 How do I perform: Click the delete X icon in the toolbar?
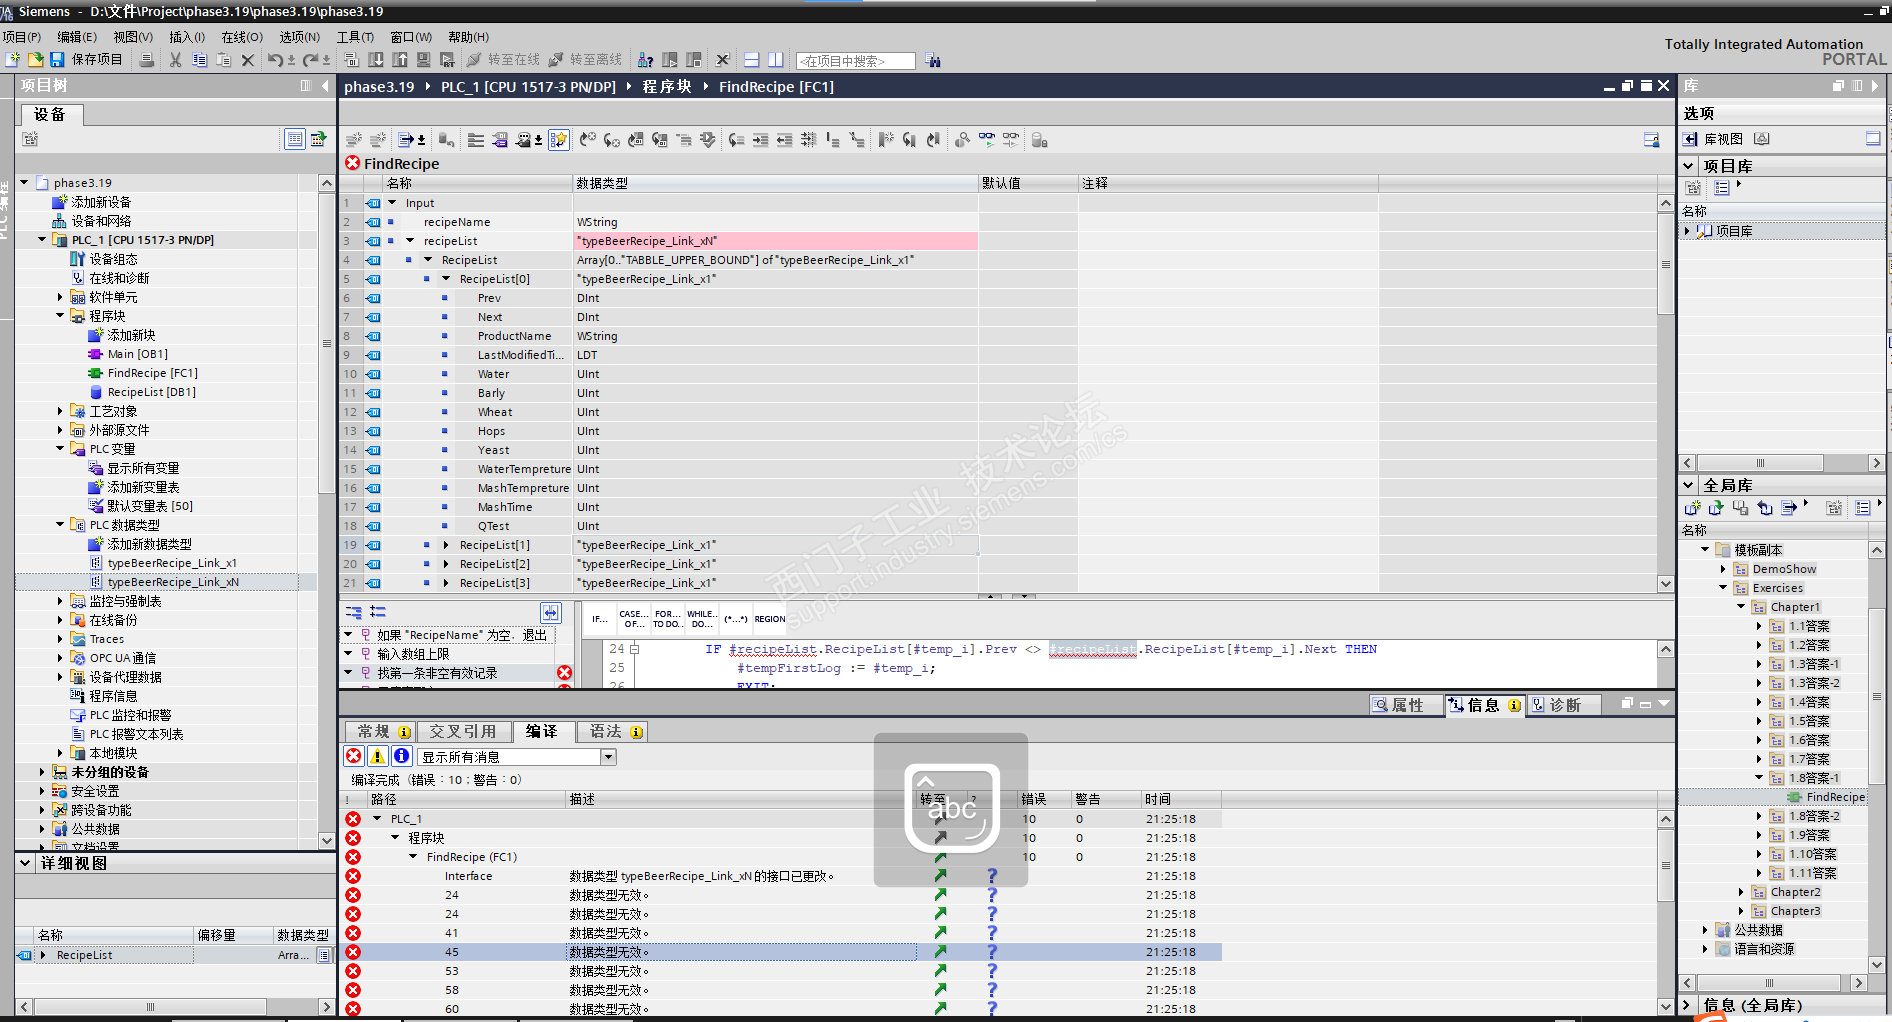coord(248,60)
